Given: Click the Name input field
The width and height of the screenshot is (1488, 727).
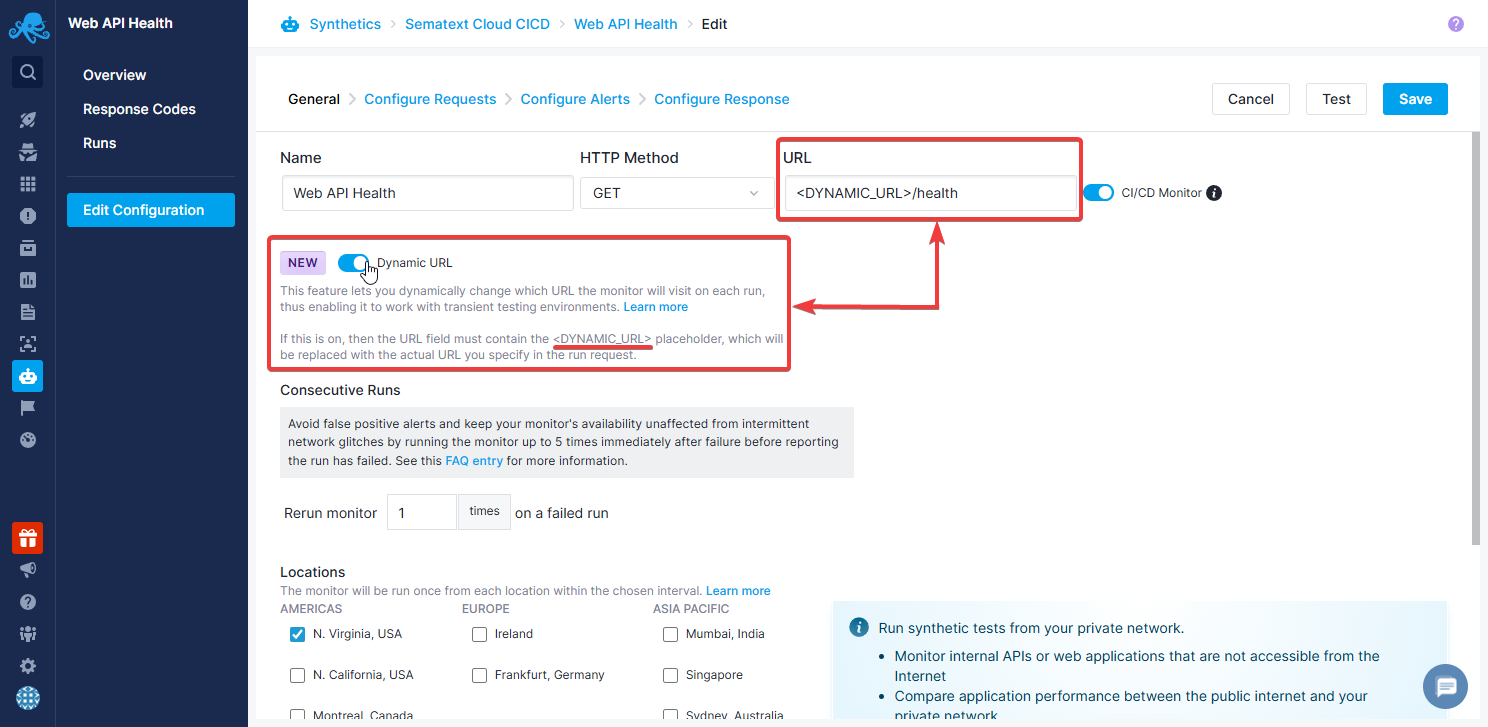Looking at the screenshot, I should [427, 193].
